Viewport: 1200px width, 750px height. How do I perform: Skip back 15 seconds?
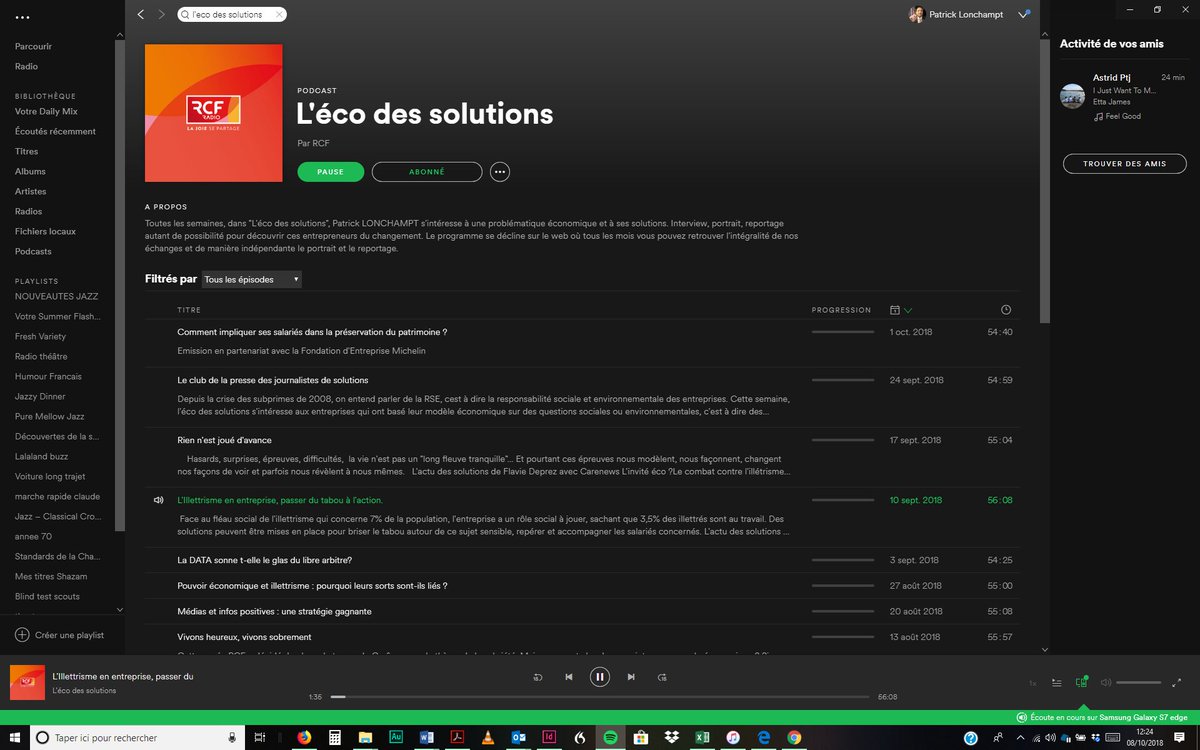tap(538, 677)
